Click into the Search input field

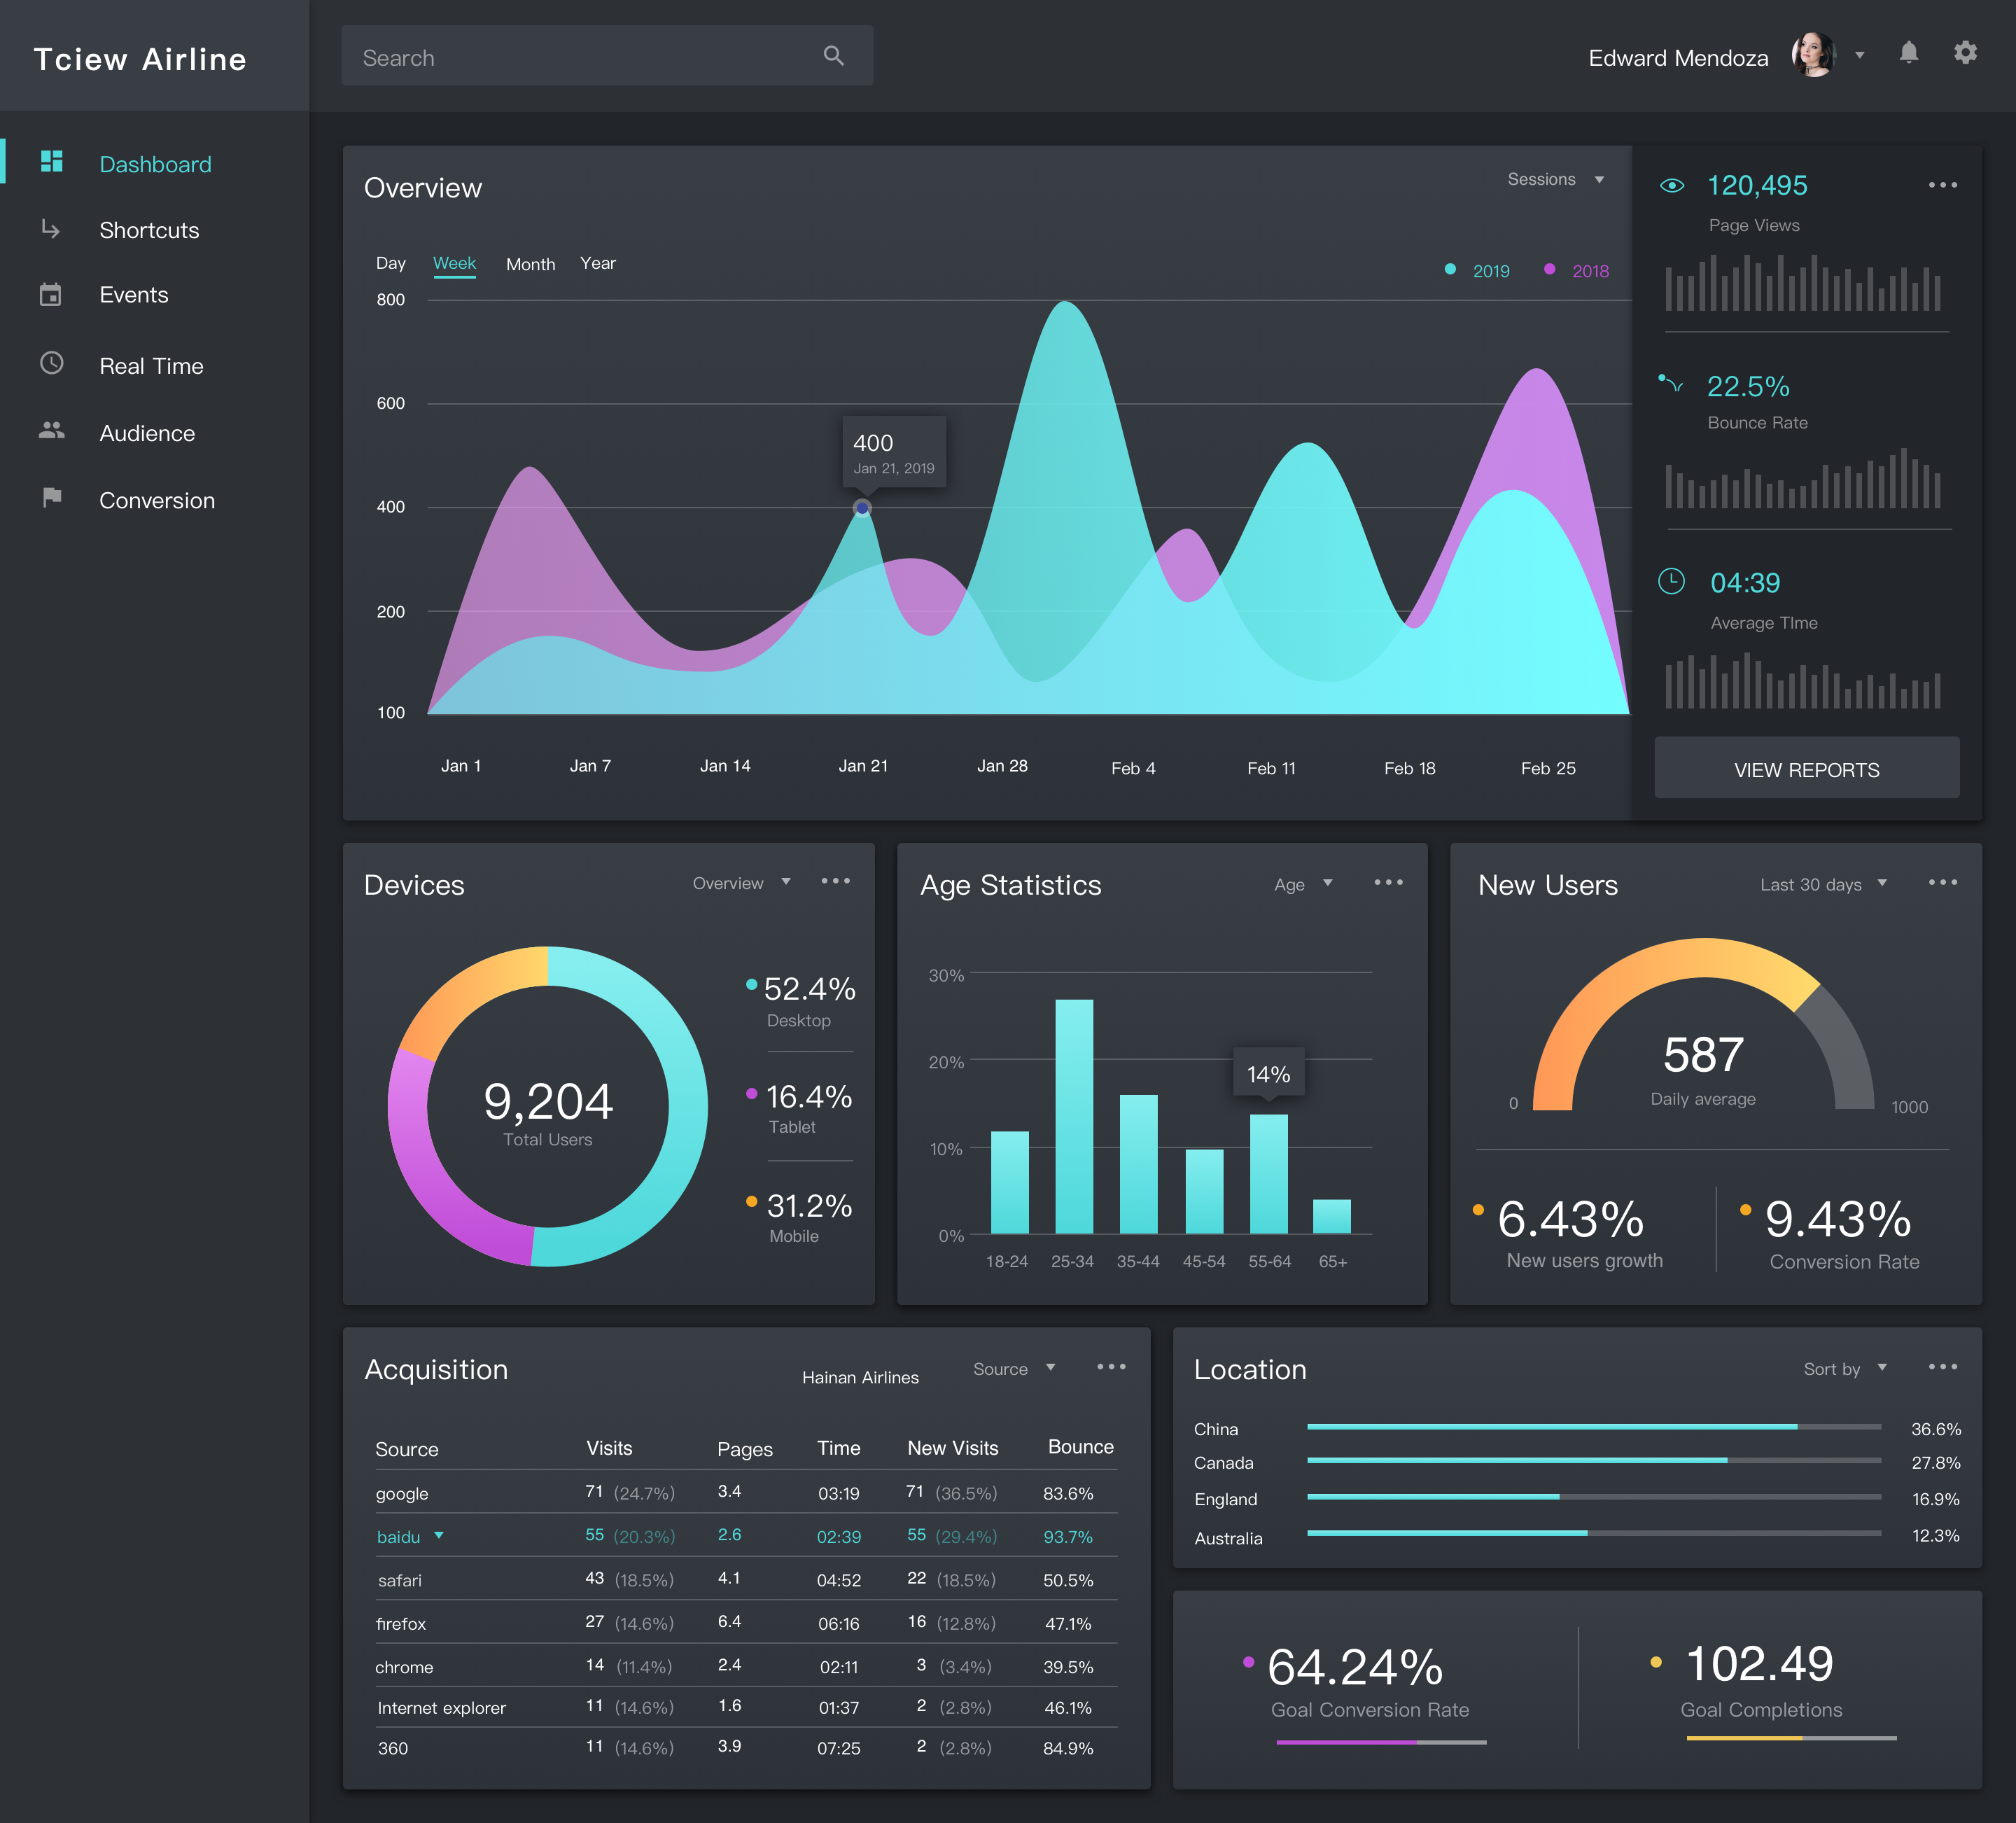[580, 57]
